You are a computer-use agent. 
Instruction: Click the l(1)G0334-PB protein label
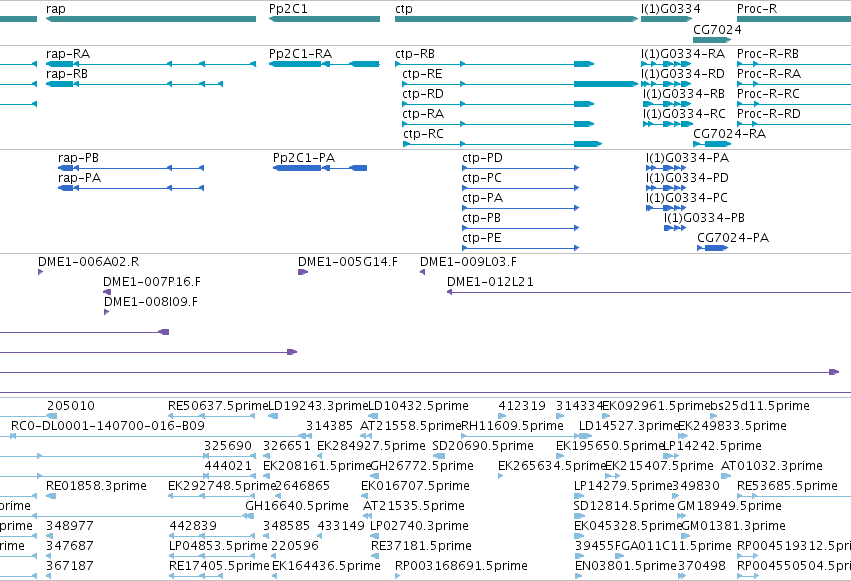[704, 219]
